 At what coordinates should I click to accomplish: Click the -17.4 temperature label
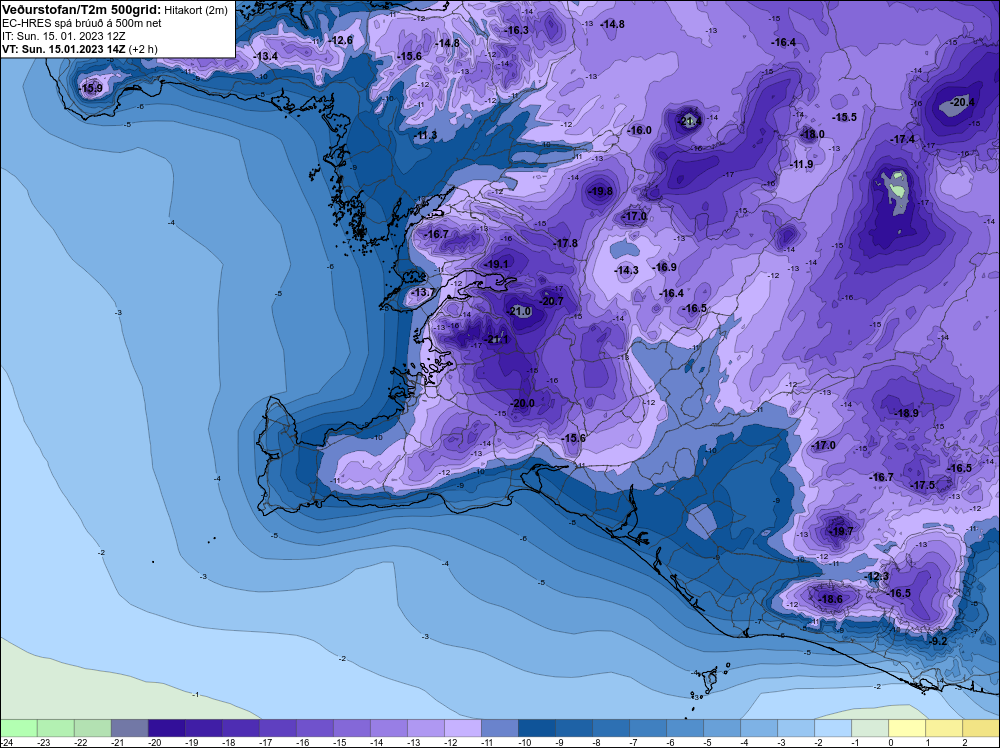point(902,139)
